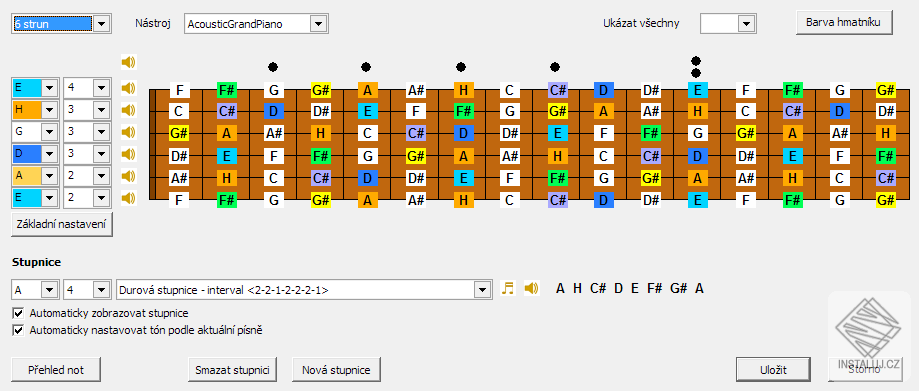The width and height of the screenshot is (919, 391).
Task: Open the Ukázat všechny dropdown
Action: click(x=746, y=24)
